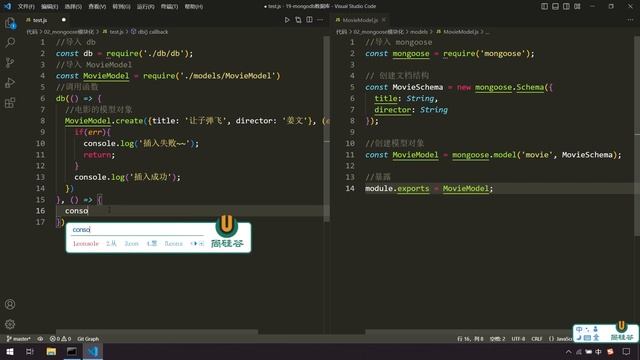640x360 pixels.
Task: Click the VS Code taskbar icon
Action: (93, 351)
